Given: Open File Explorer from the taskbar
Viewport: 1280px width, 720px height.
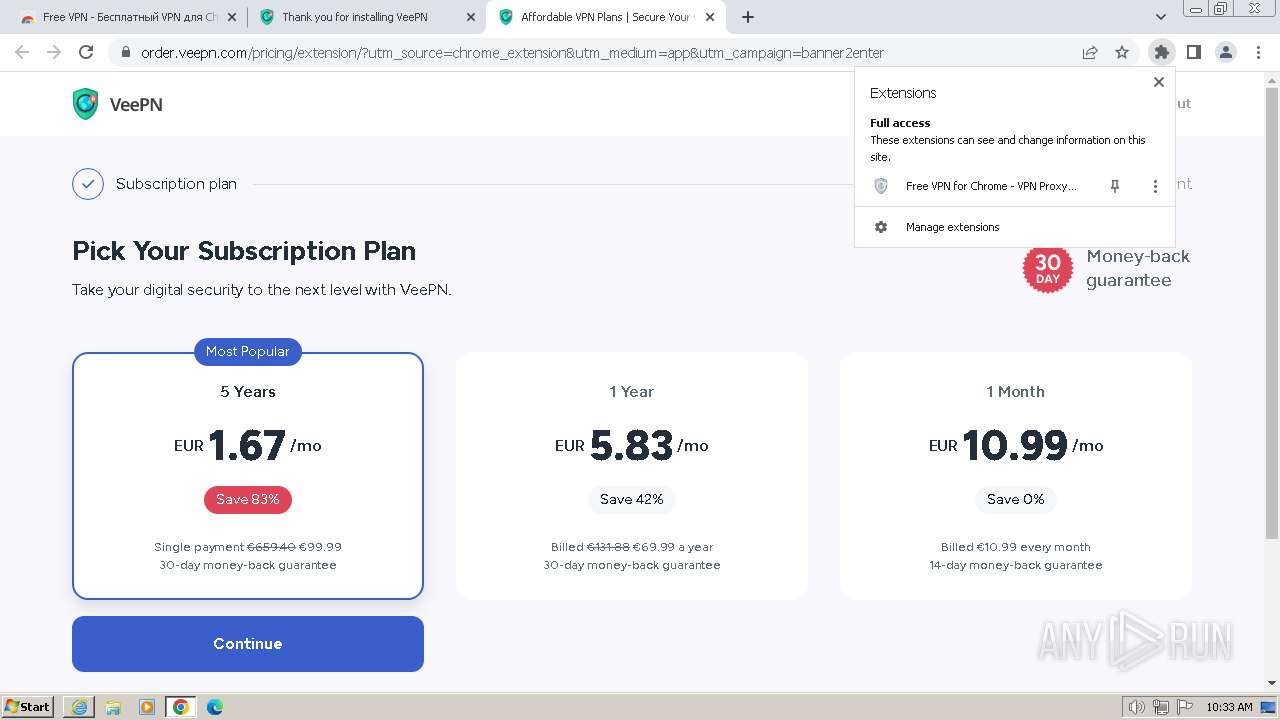Looking at the screenshot, I should tap(113, 707).
